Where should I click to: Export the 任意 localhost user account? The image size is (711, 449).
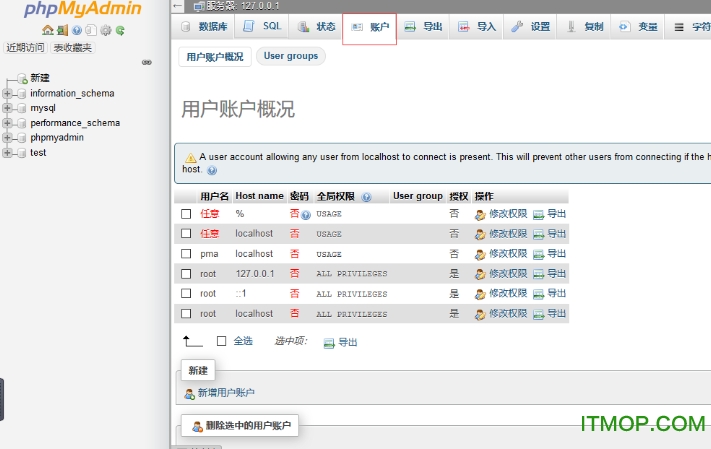pyautogui.click(x=549, y=234)
